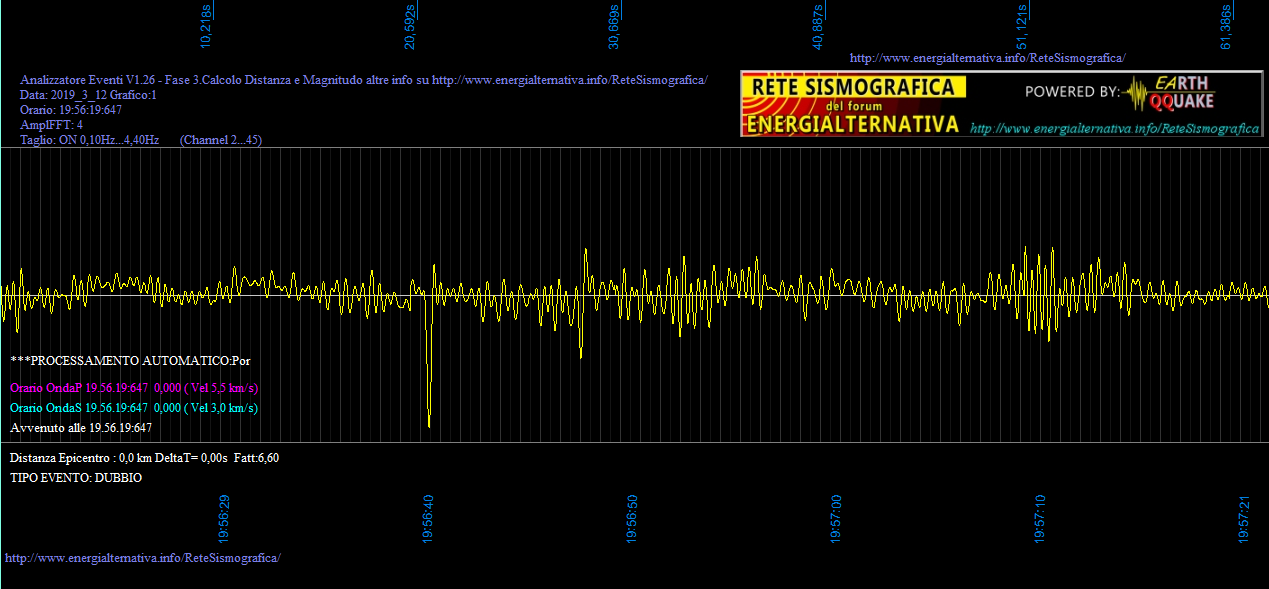Click the 'Taglio: ON 0,10Hz...4,40Hz' filter text
Screen dimensions: 1269x589
pyautogui.click(x=90, y=140)
